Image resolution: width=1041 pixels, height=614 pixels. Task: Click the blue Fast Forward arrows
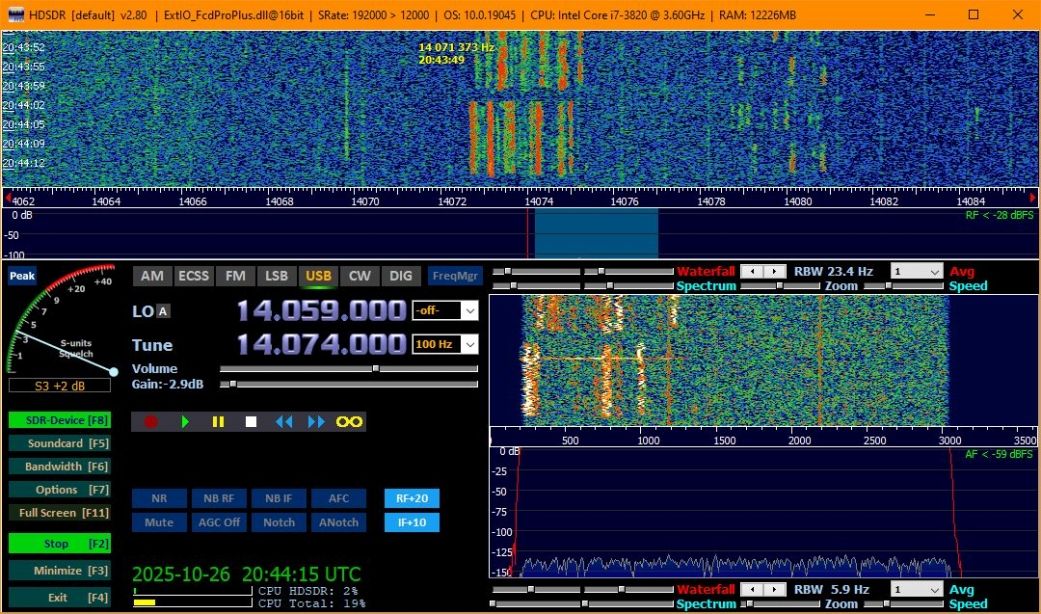coord(316,422)
